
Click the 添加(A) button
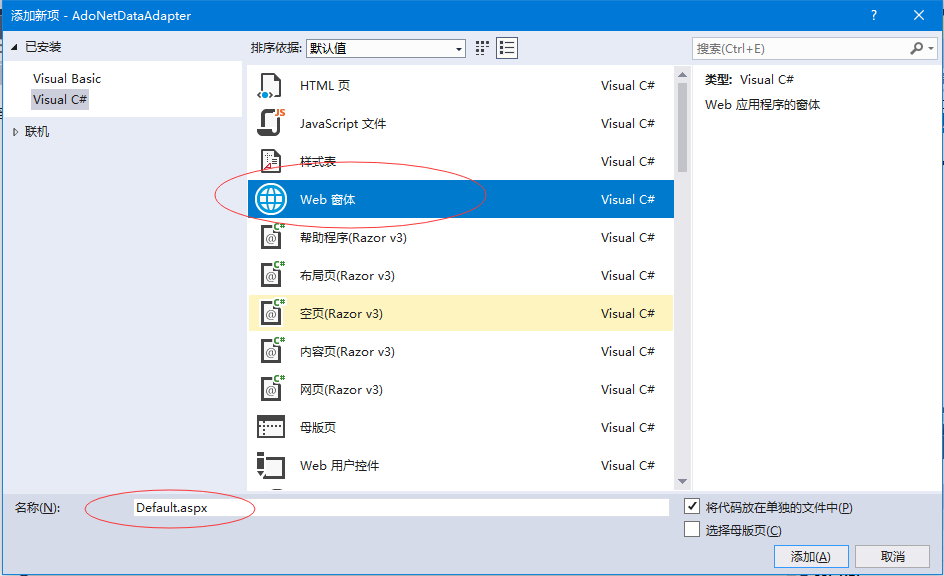[x=810, y=556]
